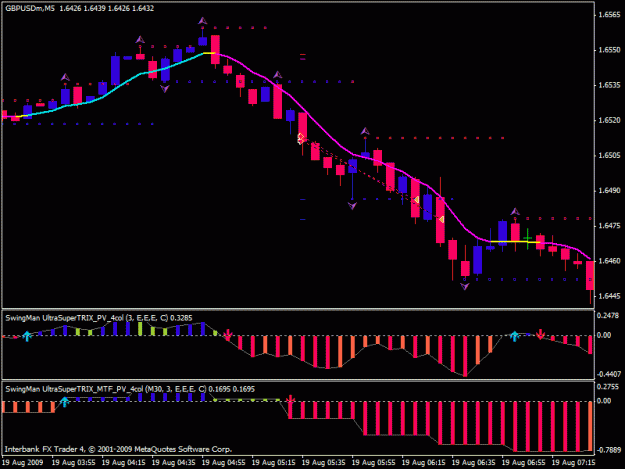The height and width of the screenshot is (469, 625).
Task: Click the yellow moving average segment near 06:55
Action: click(515, 241)
